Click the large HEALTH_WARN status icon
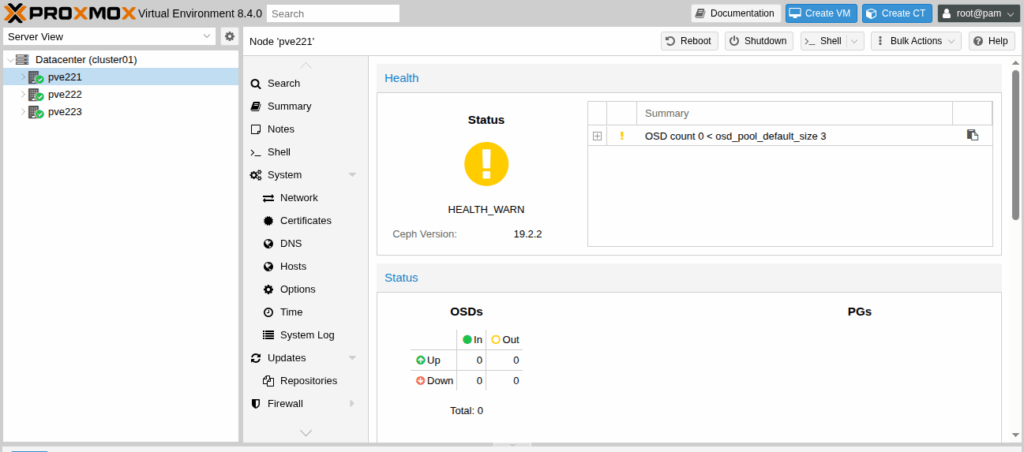Screen dimensions: 1024x452 tap(486, 164)
